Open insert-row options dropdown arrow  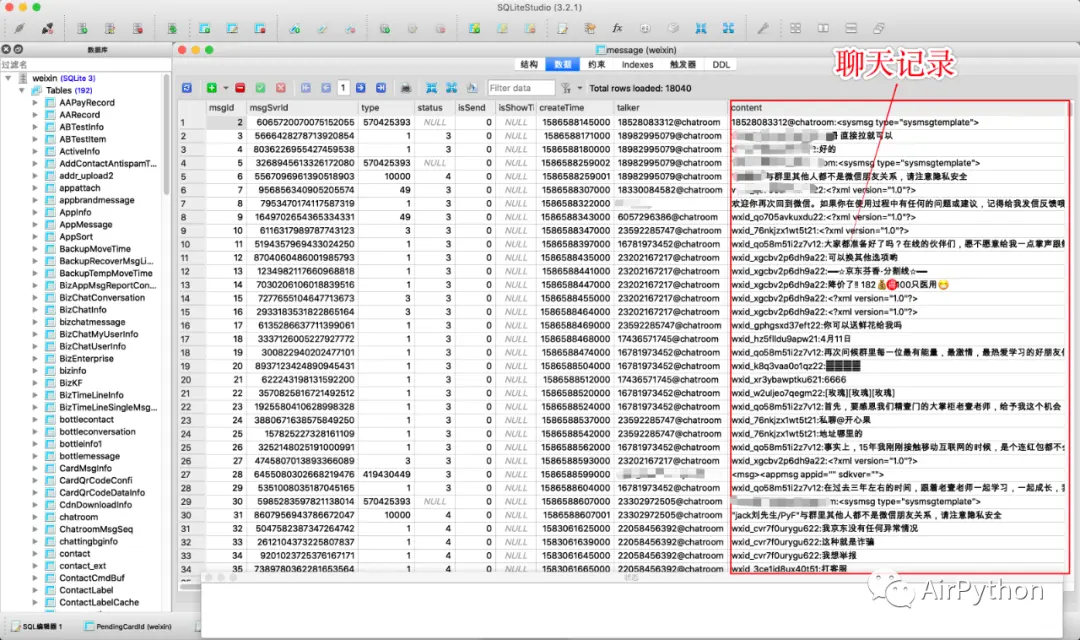[x=225, y=88]
